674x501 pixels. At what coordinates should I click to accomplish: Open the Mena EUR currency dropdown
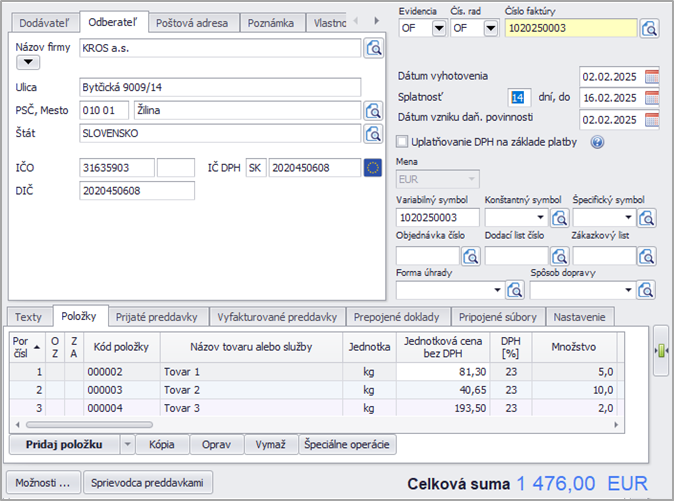click(438, 179)
